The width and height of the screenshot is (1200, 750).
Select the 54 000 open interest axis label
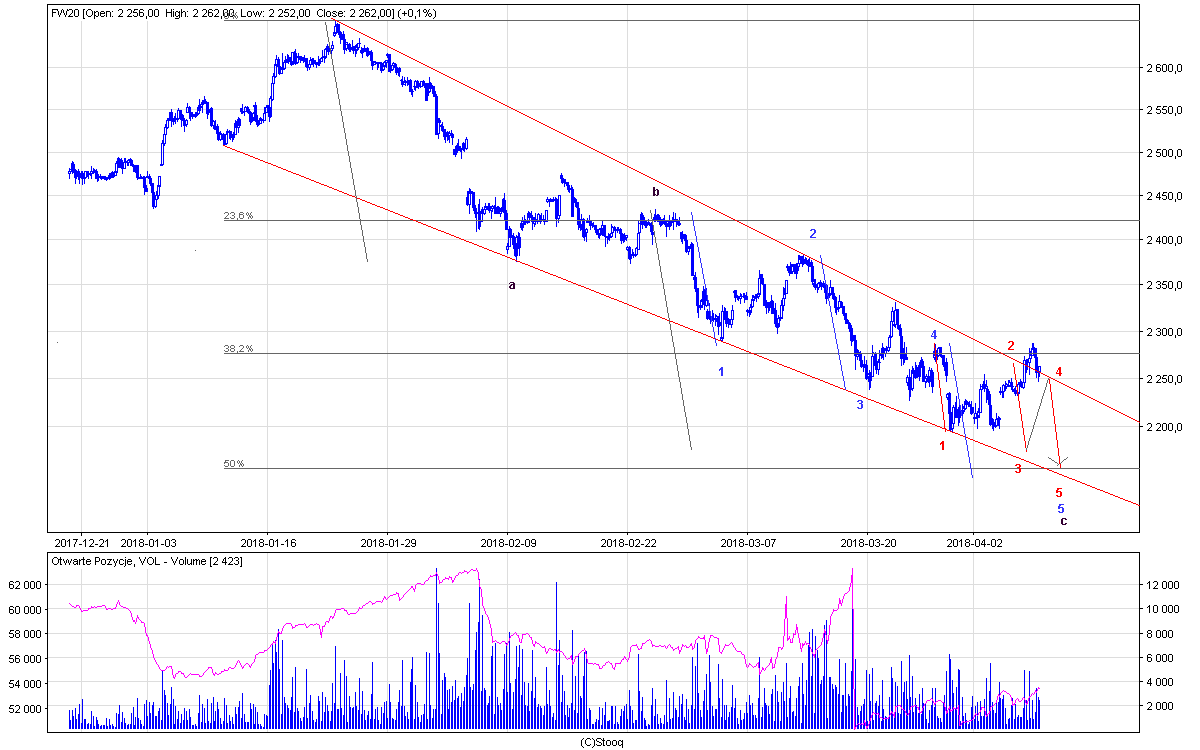point(24,684)
